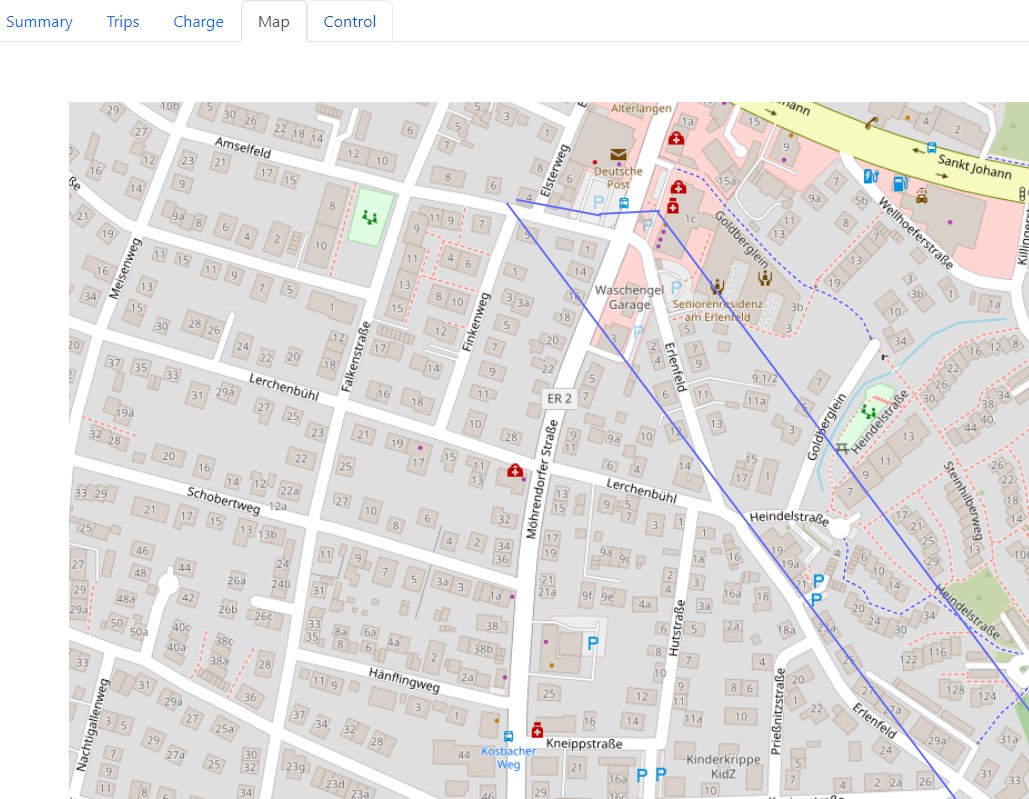Click the brown car wash icon
Viewport: 1029px width, 799px height.
[921, 196]
